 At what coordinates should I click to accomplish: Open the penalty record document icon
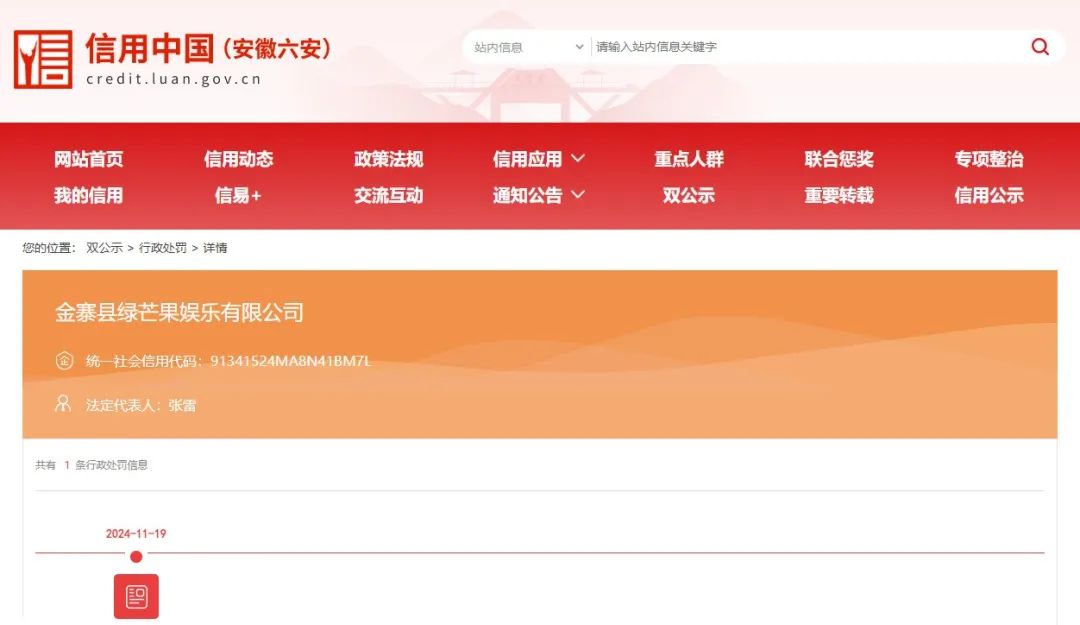(x=136, y=596)
